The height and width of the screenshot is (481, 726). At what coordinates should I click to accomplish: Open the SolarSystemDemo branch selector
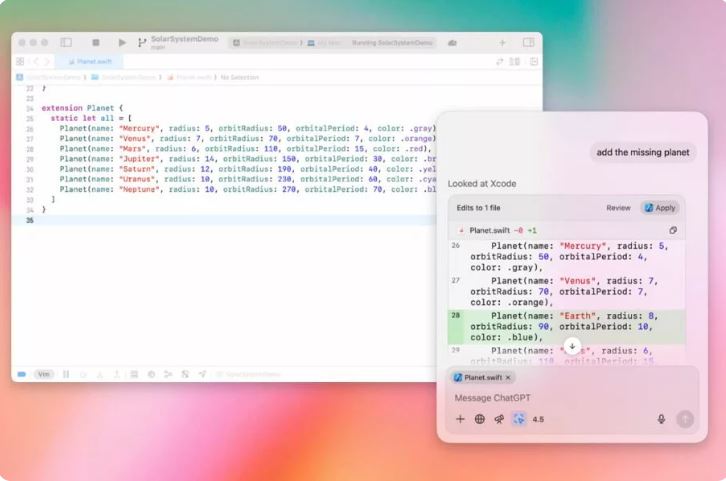click(x=165, y=43)
